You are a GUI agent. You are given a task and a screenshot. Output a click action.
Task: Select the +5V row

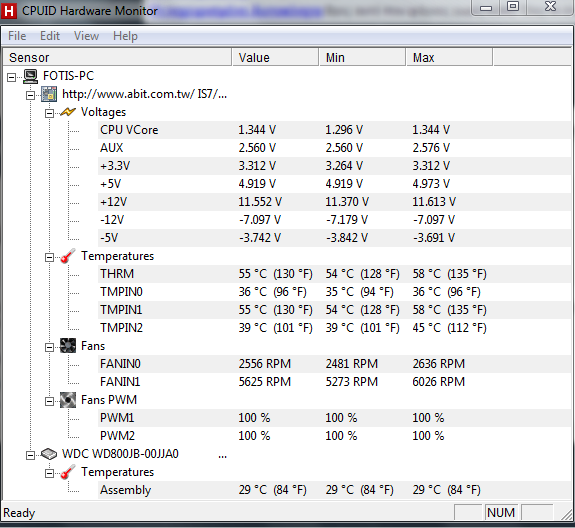click(x=334, y=184)
